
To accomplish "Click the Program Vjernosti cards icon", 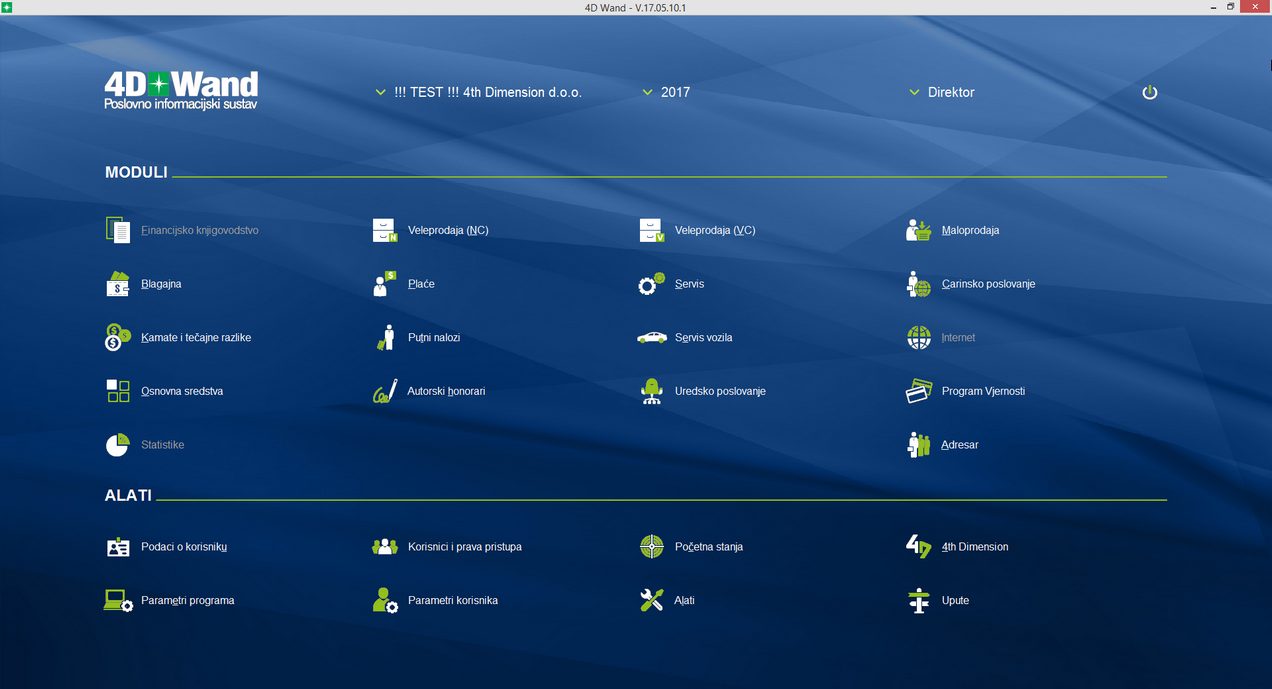I will pos(919,391).
